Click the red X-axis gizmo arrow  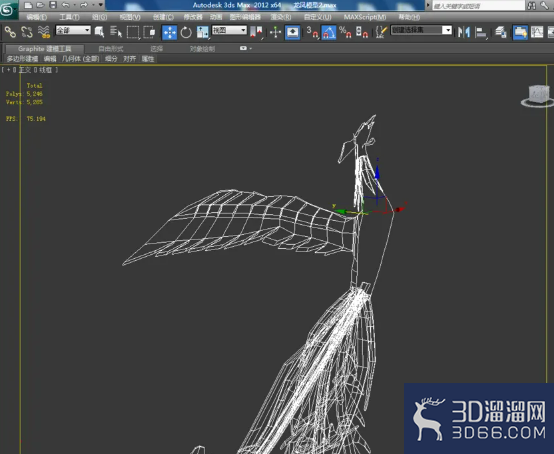click(399, 210)
